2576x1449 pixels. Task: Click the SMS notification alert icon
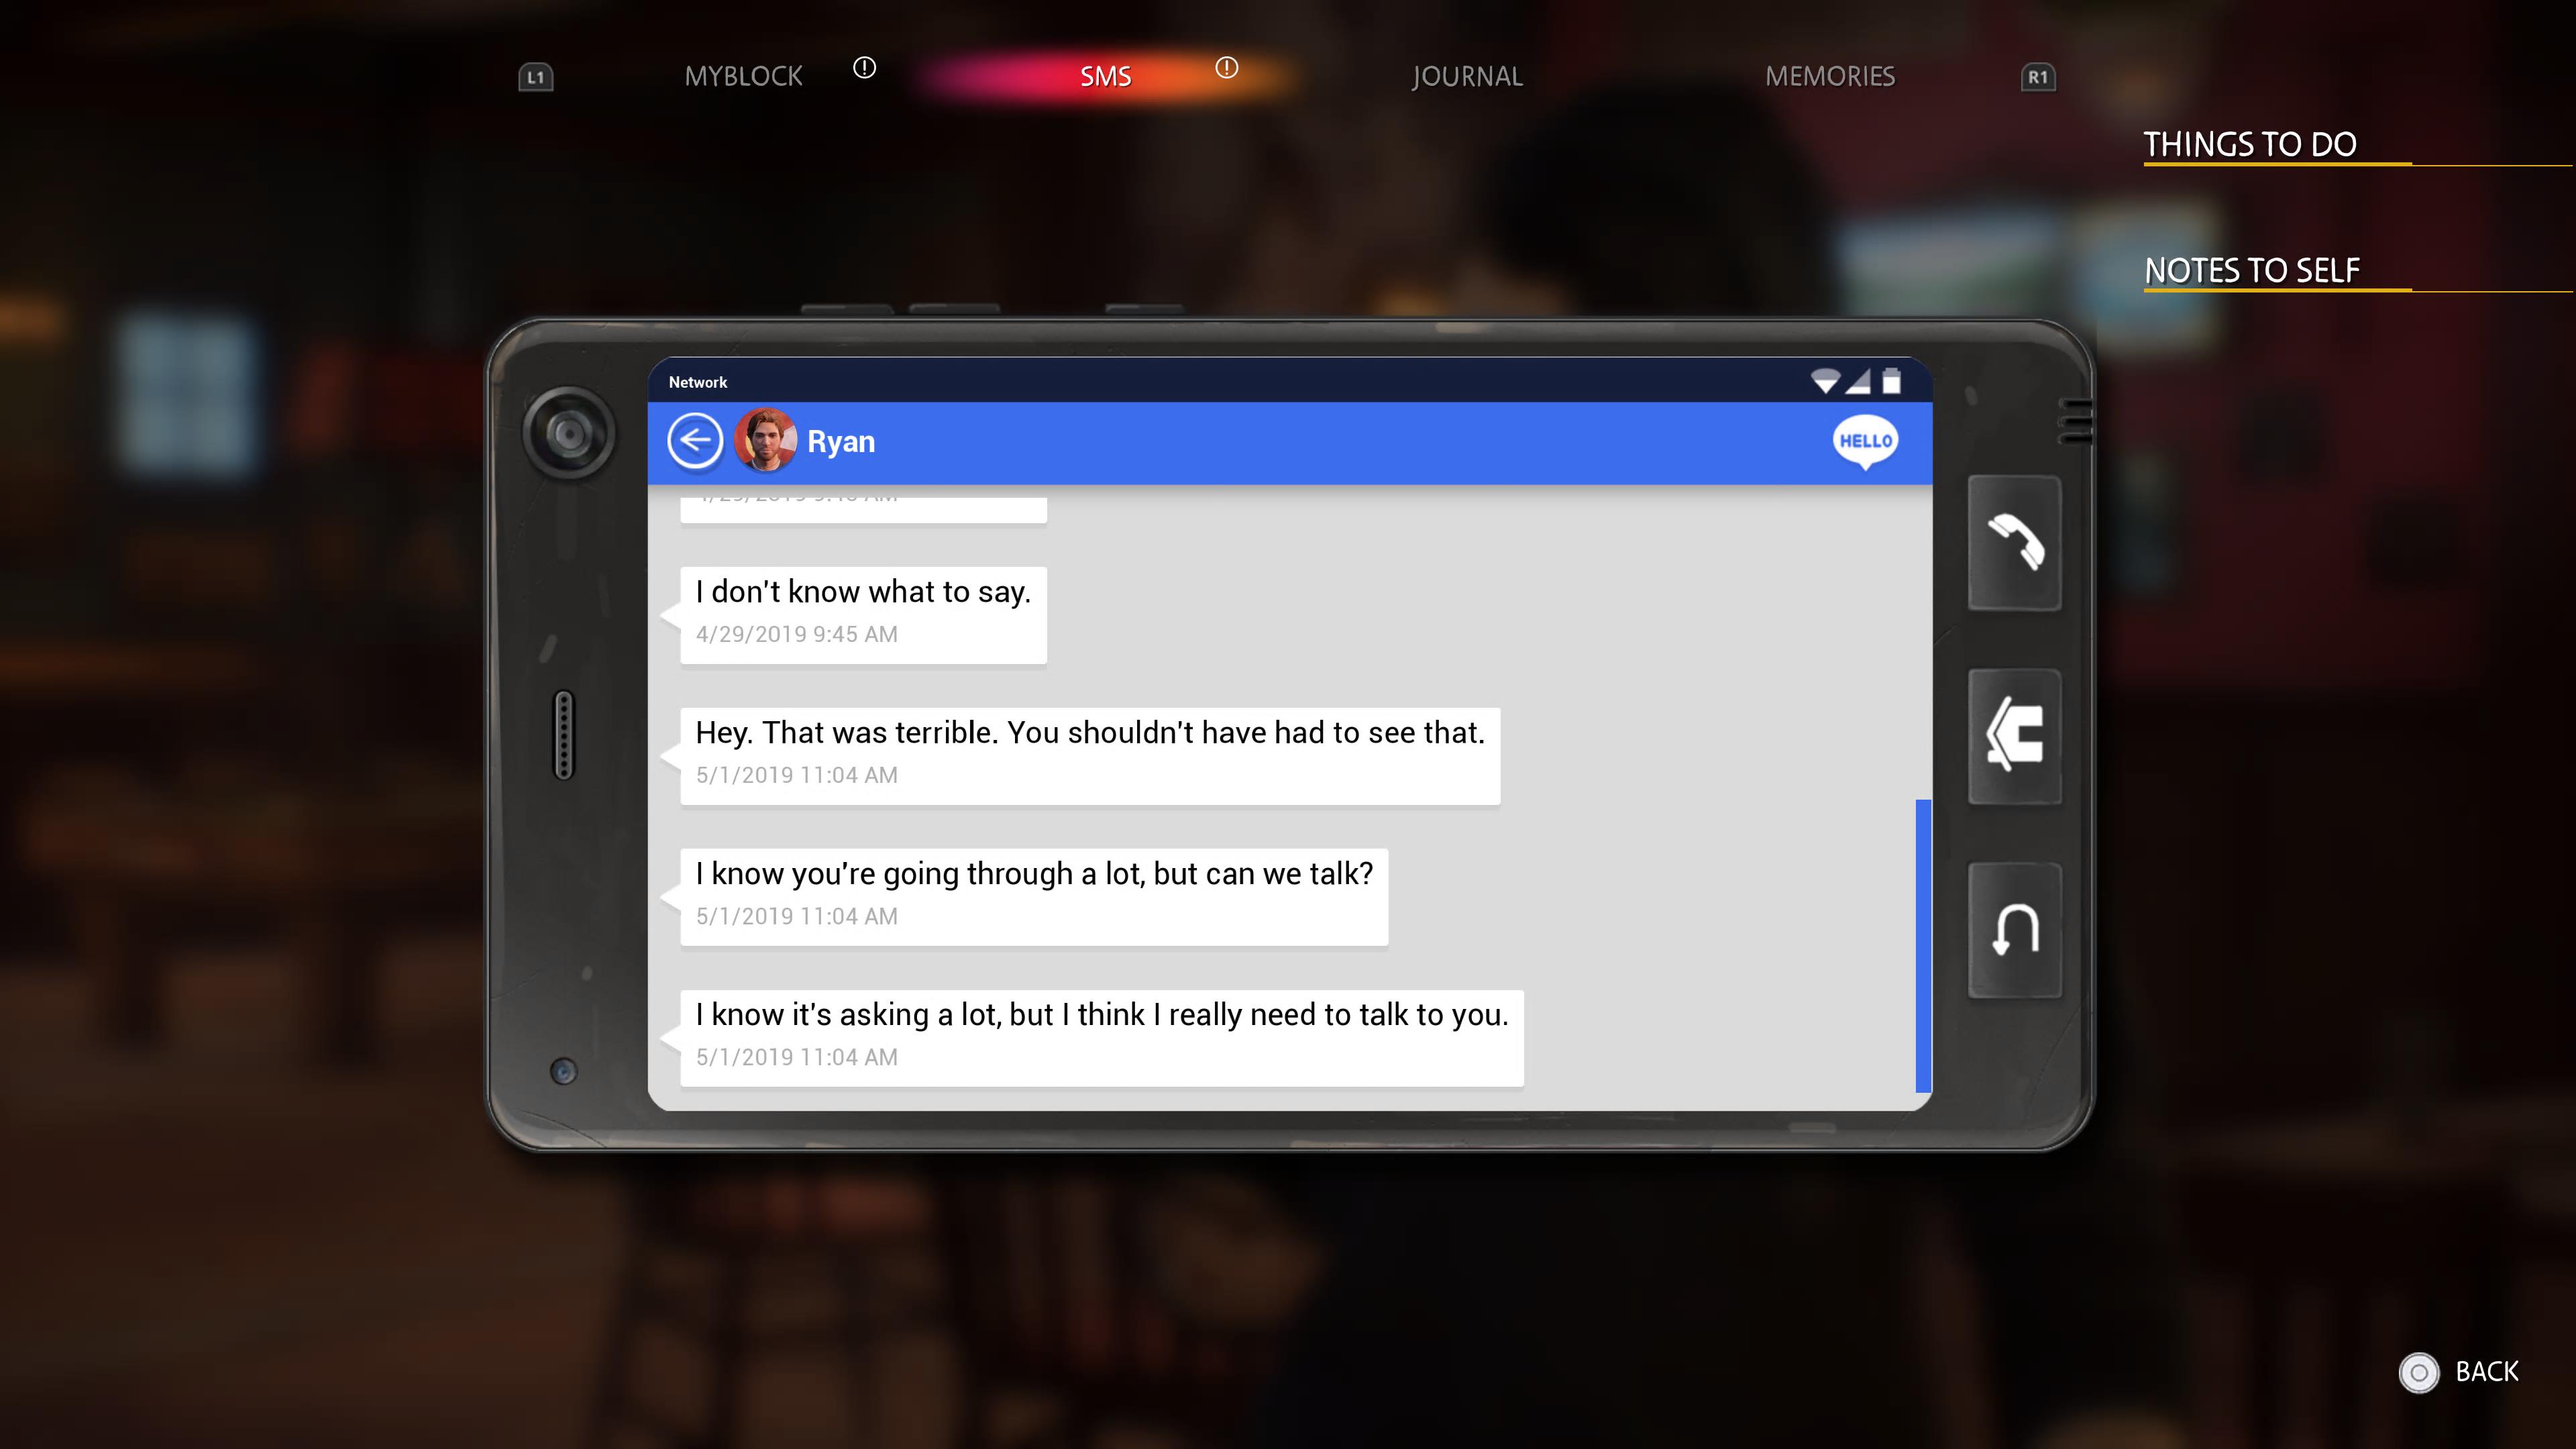(1226, 68)
